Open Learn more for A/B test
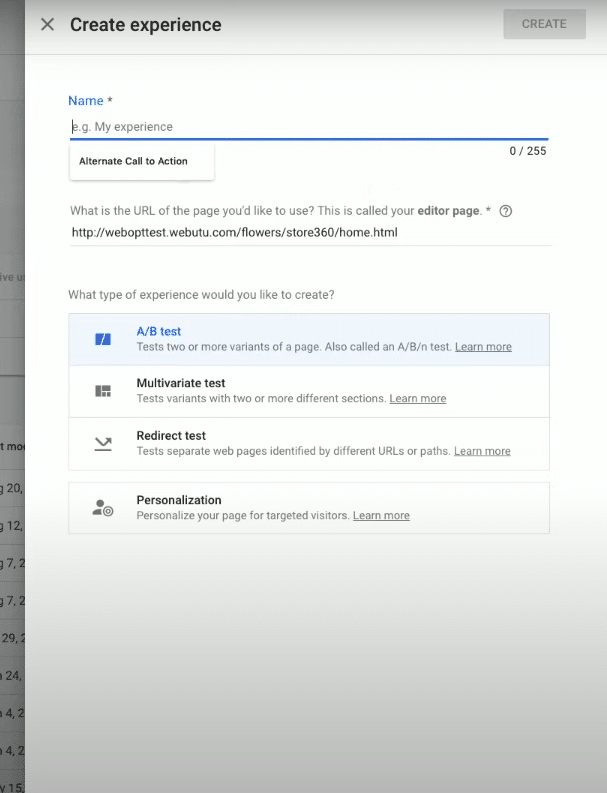 483,347
